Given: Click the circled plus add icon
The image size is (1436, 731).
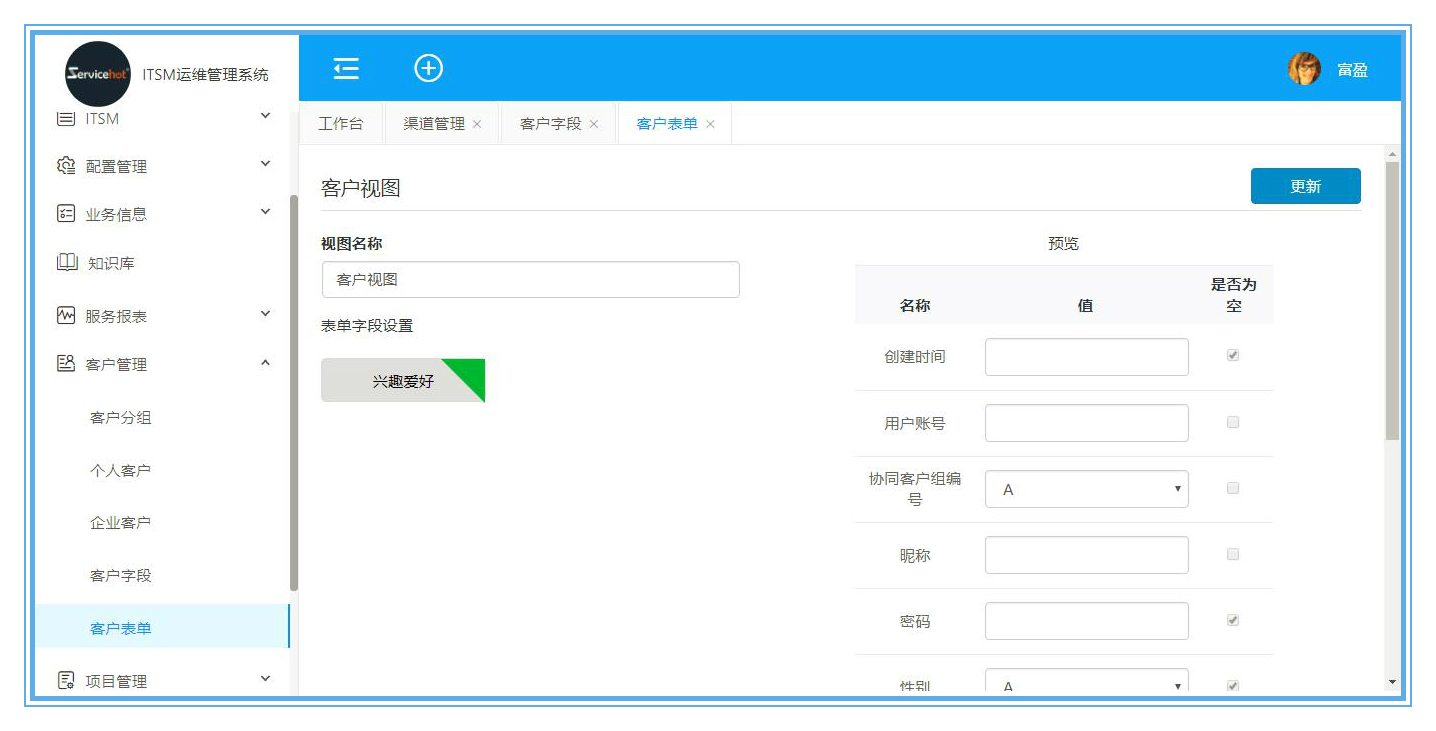Looking at the screenshot, I should pos(429,68).
